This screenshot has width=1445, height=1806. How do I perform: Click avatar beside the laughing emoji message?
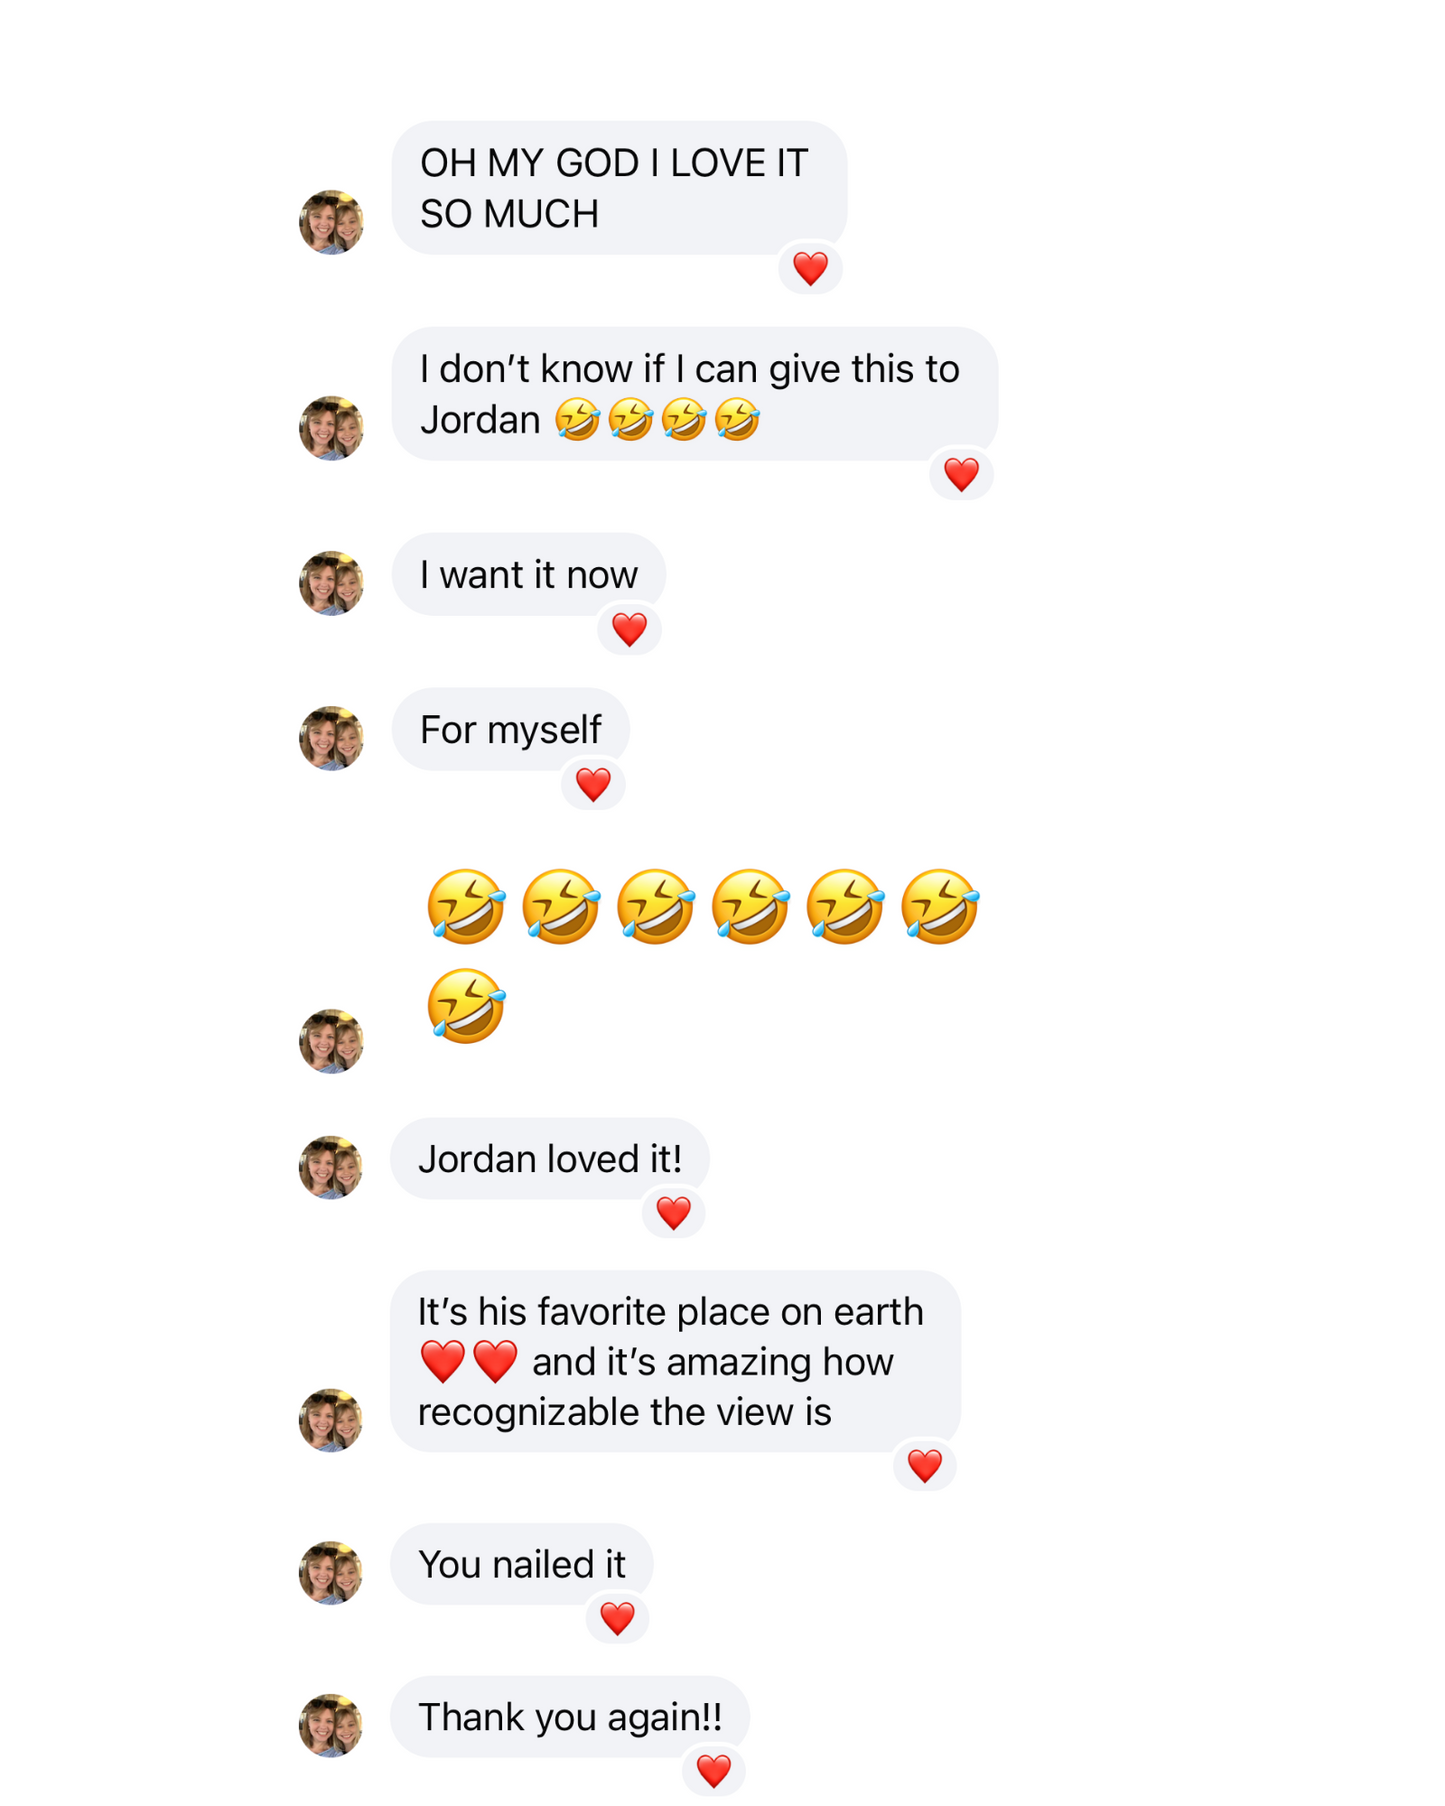pos(331,1041)
